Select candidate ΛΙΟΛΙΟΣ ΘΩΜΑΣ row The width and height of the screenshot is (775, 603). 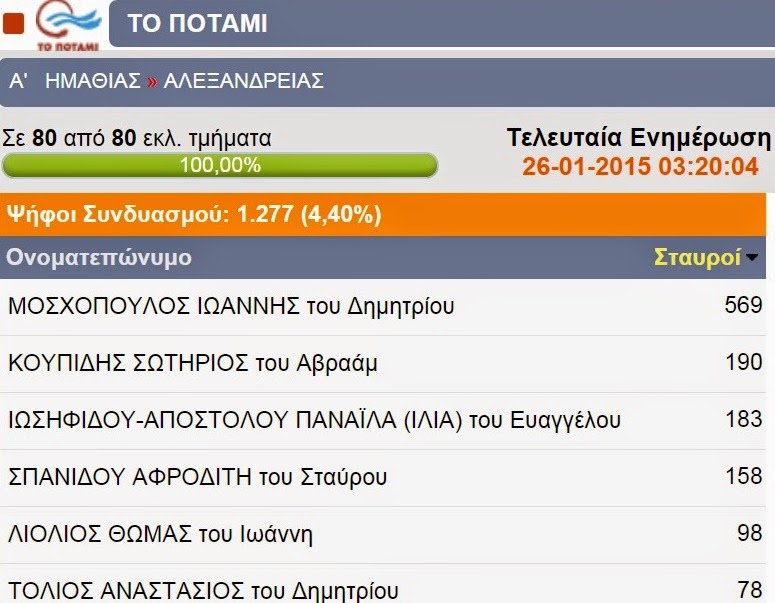[x=383, y=535]
